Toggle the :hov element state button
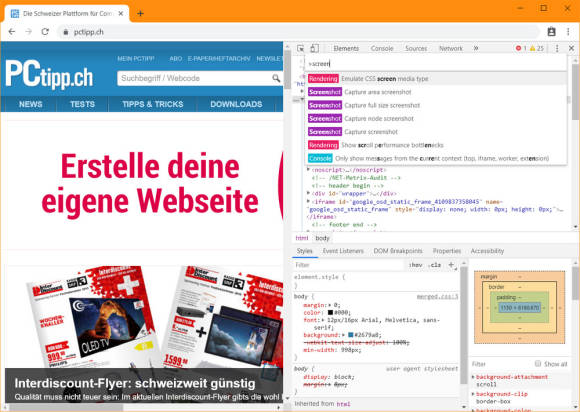The width and height of the screenshot is (580, 412). point(415,265)
